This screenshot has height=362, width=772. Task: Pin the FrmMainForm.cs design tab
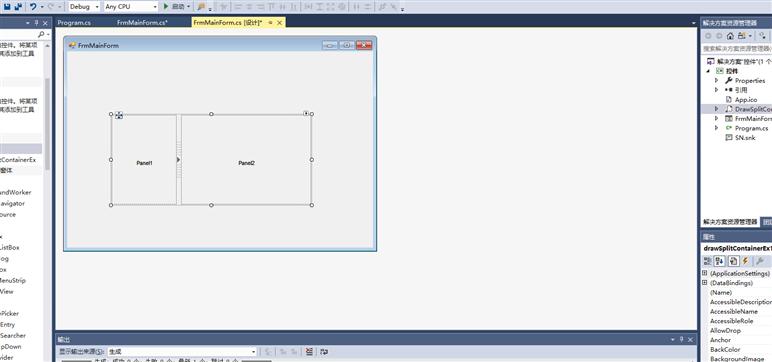click(x=270, y=23)
